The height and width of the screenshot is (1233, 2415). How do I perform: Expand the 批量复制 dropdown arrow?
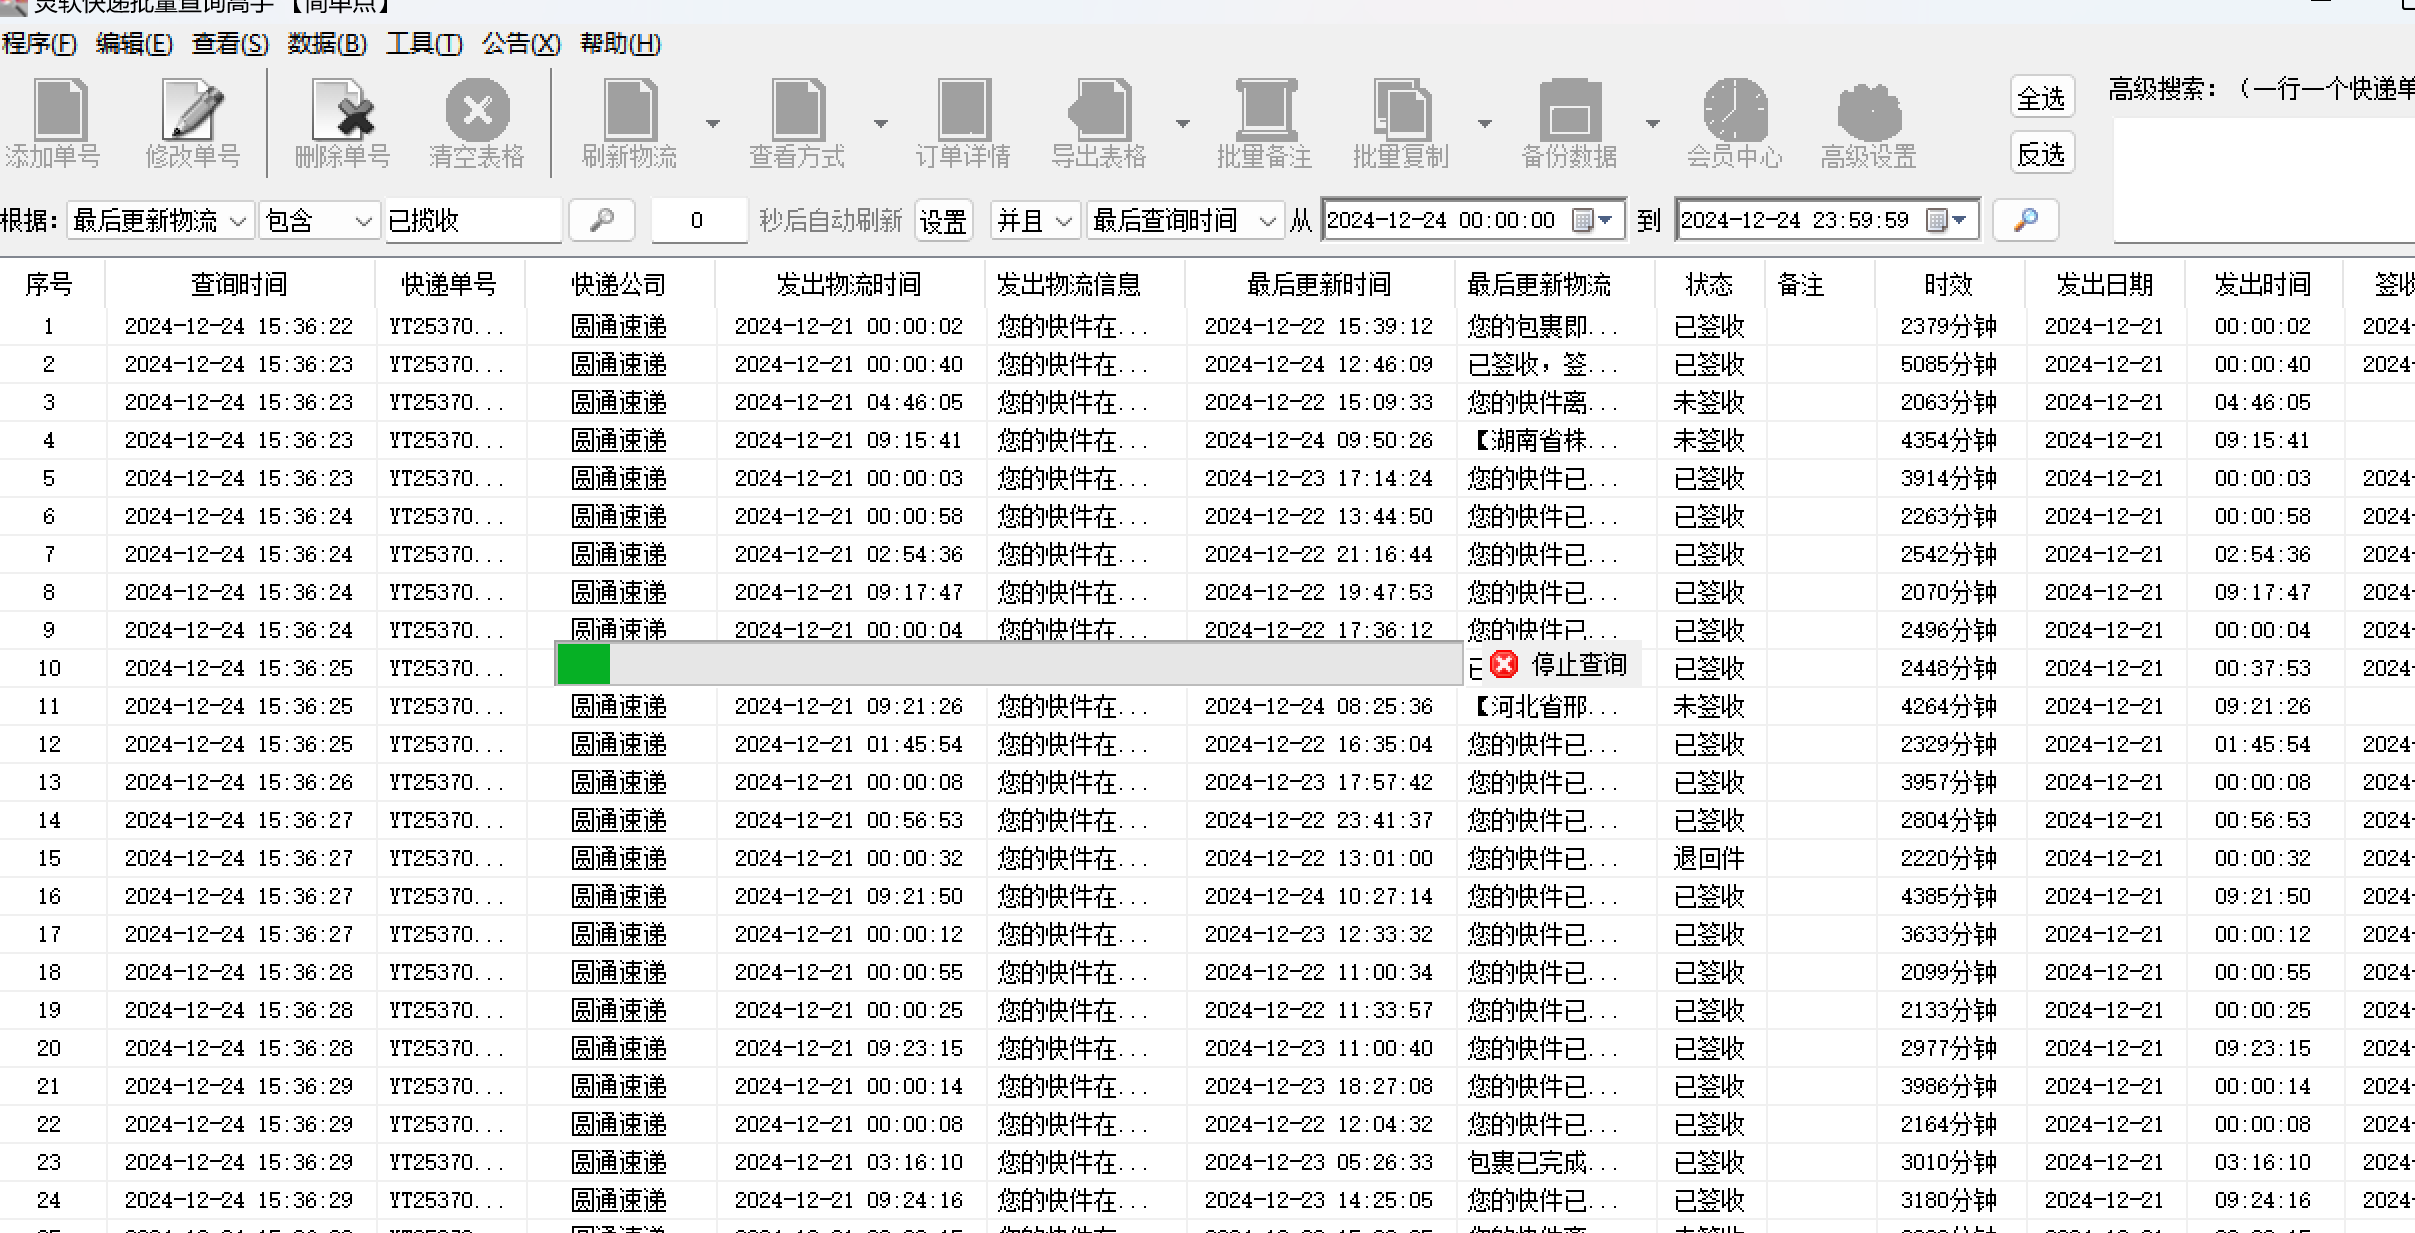pos(1485,124)
